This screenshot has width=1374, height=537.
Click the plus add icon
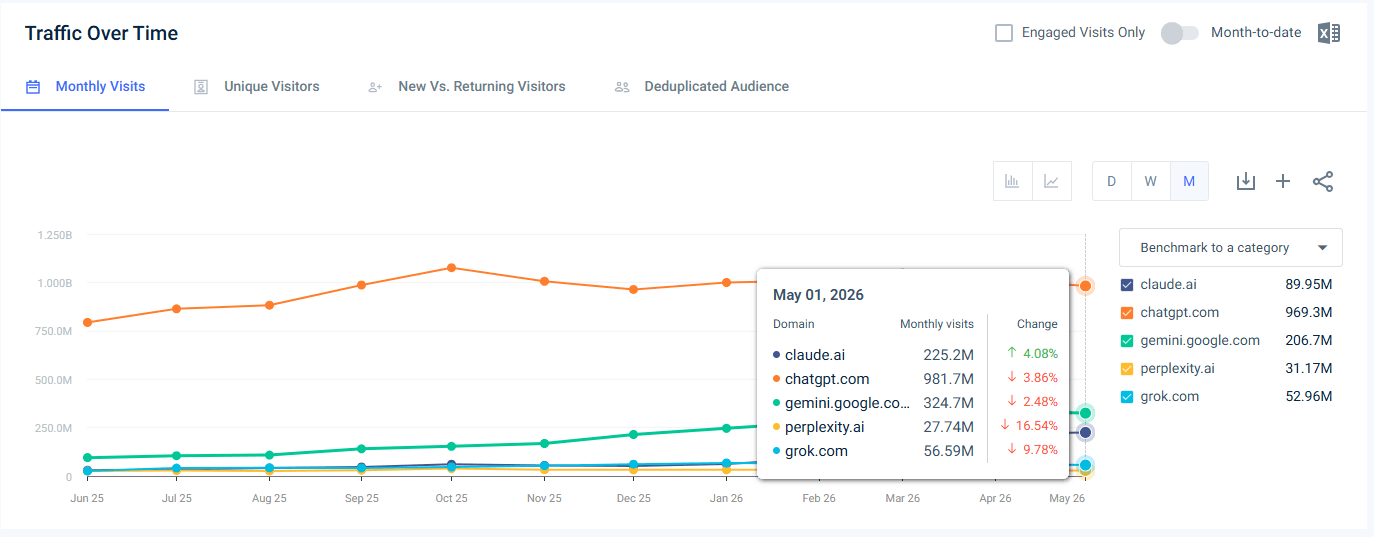click(x=1283, y=181)
